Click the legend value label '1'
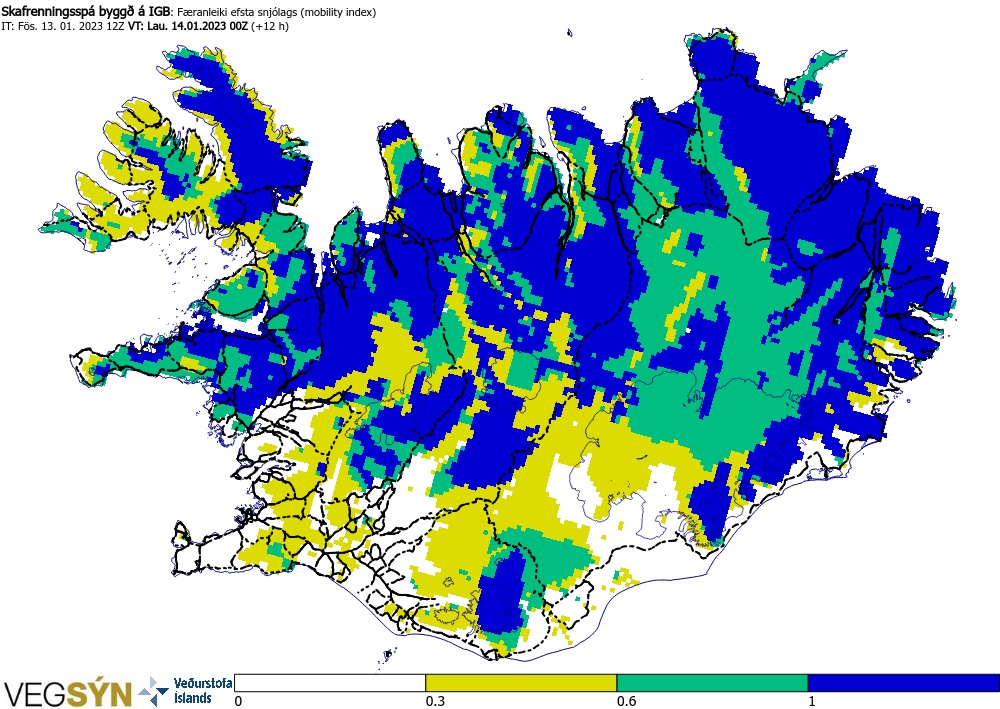The height and width of the screenshot is (709, 1000). [x=812, y=701]
